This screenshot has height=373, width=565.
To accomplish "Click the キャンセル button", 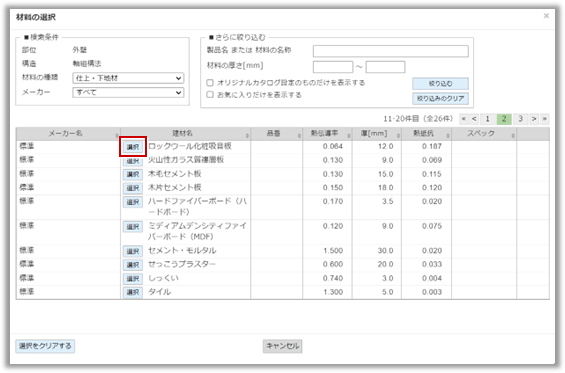I will coord(282,346).
